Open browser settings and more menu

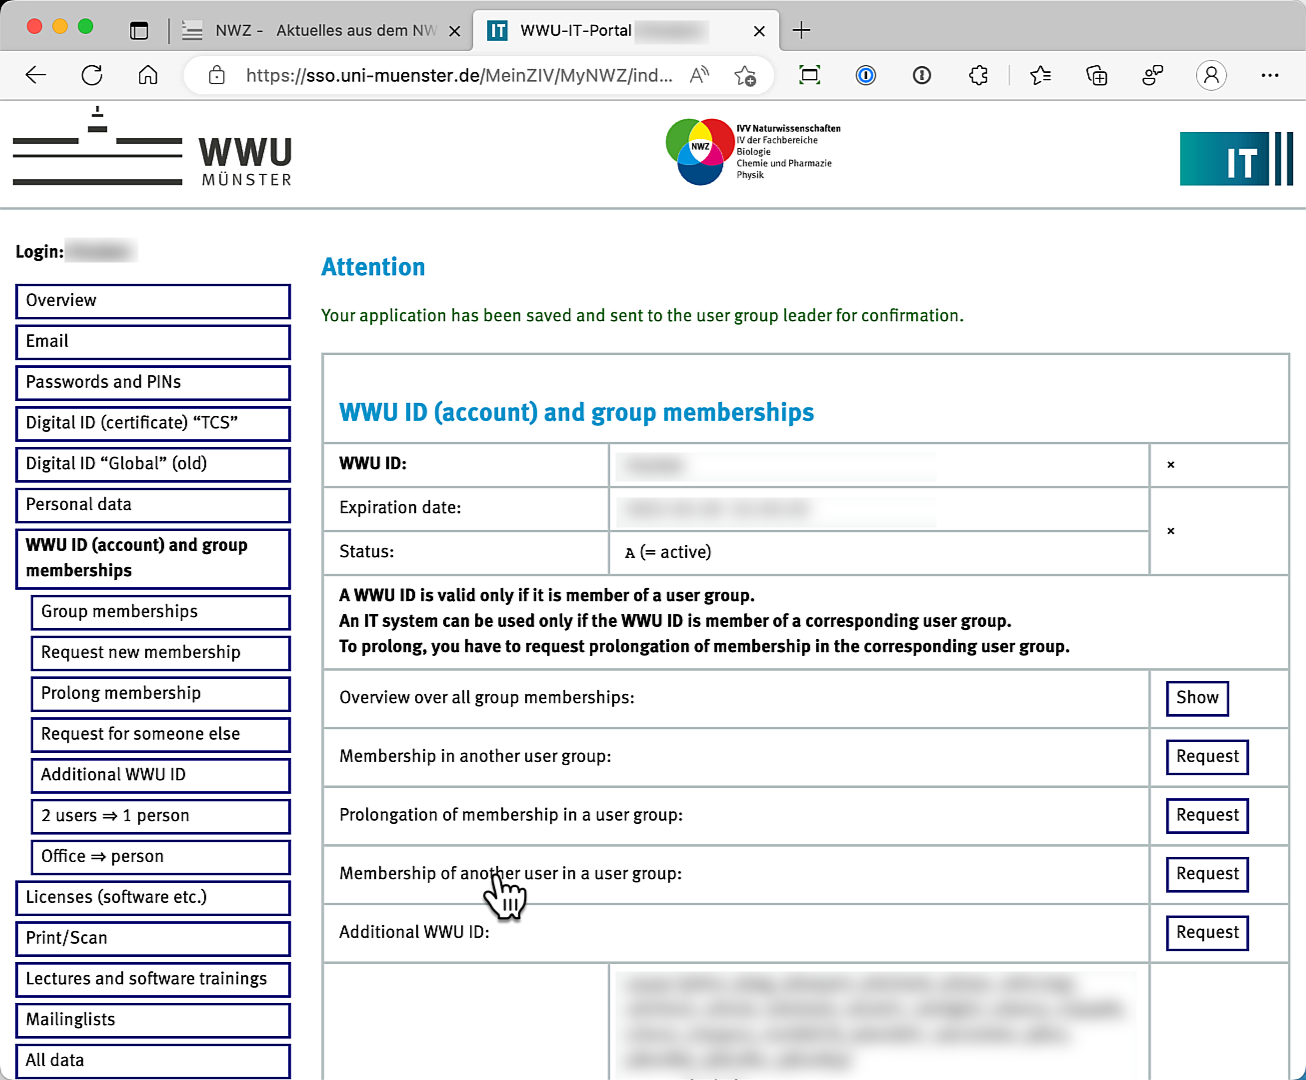(1269, 75)
